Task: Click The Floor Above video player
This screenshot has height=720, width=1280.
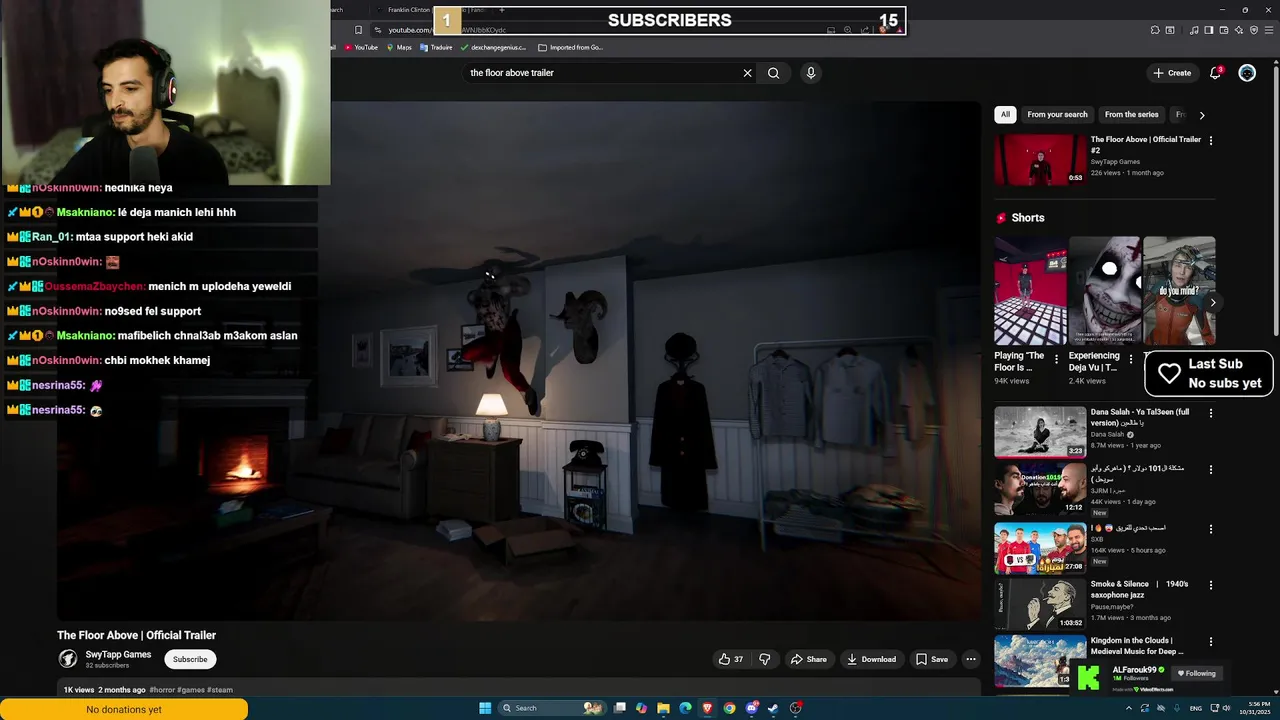Action: pyautogui.click(x=519, y=361)
